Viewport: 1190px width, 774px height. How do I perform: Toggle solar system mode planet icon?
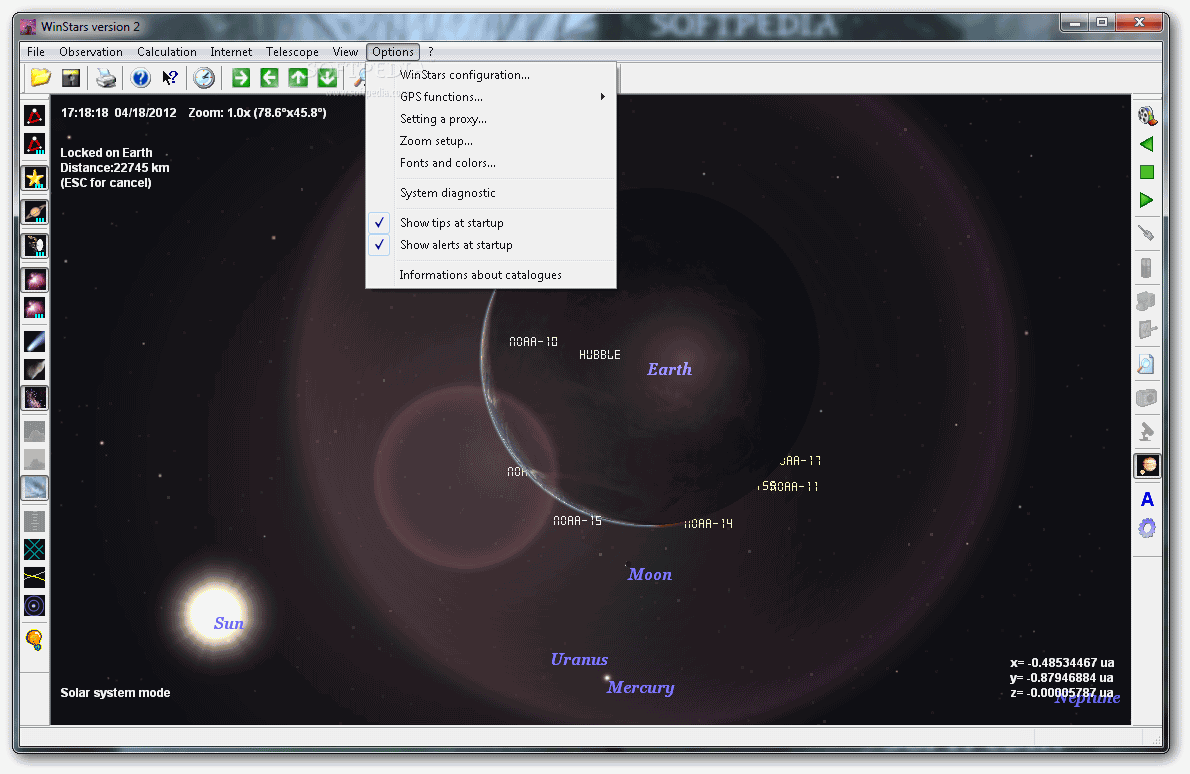[1147, 465]
